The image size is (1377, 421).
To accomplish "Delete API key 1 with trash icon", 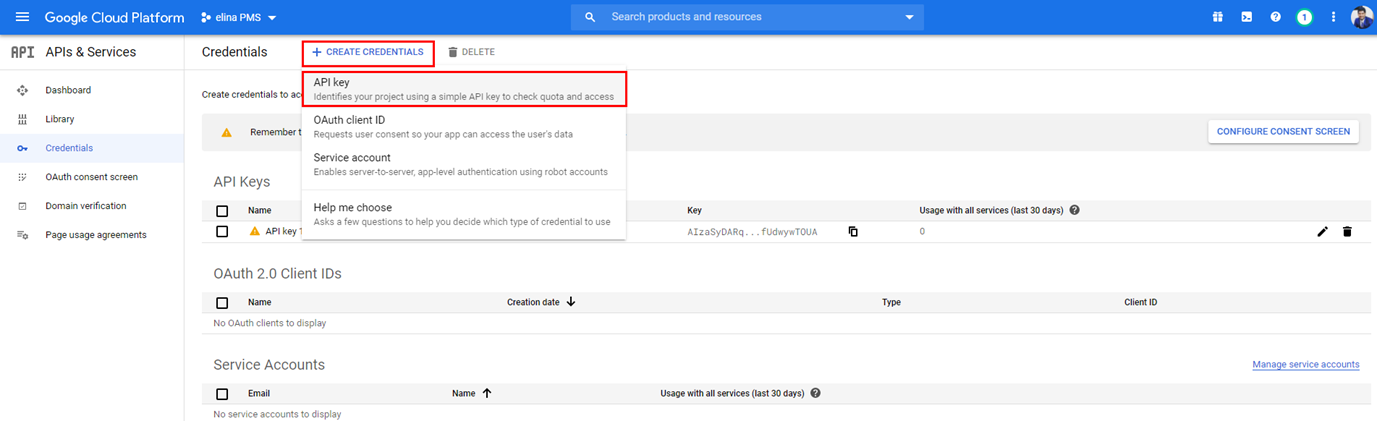I will [1347, 232].
